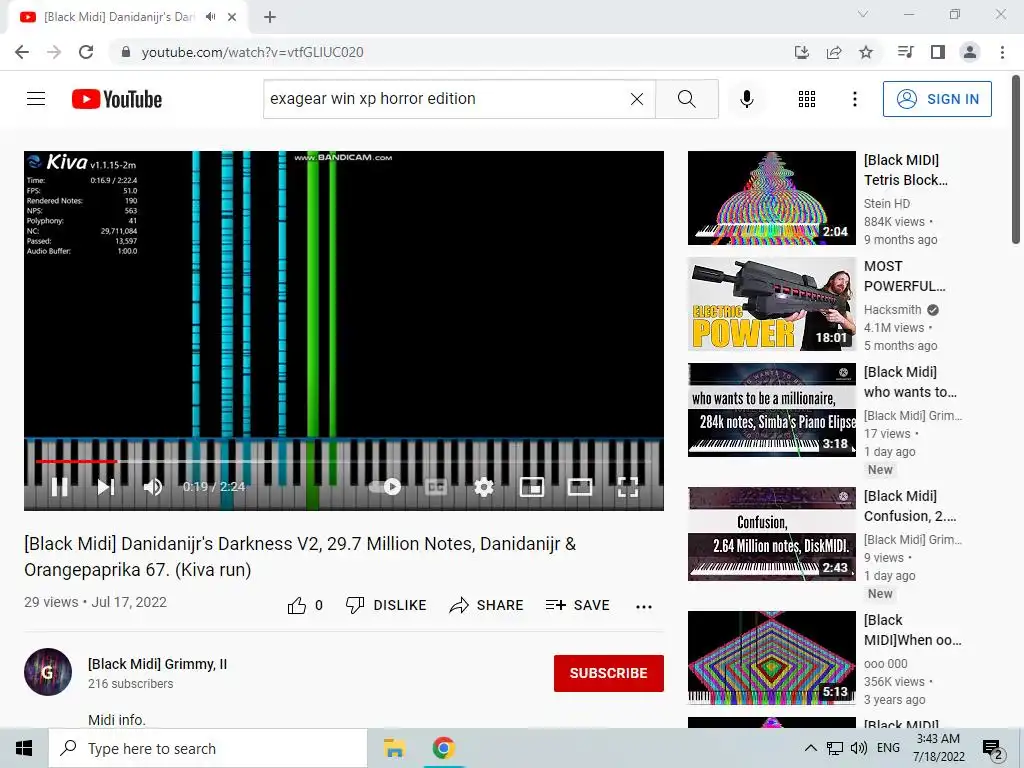Install app icon in address bar
This screenshot has height=768, width=1024.
point(802,52)
